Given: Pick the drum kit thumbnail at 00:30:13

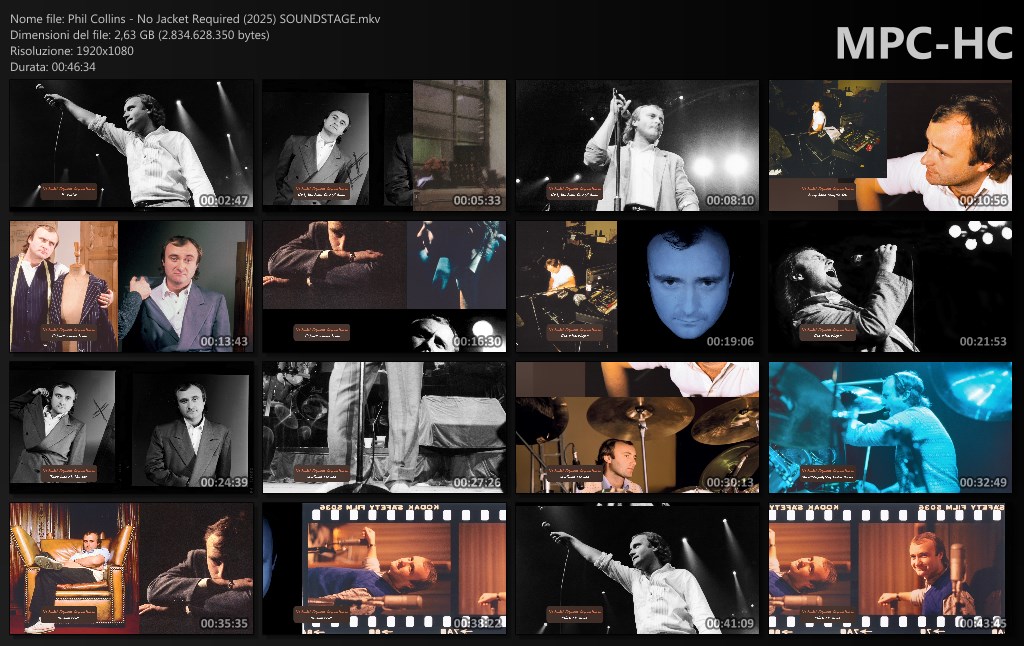Looking at the screenshot, I should (x=637, y=427).
